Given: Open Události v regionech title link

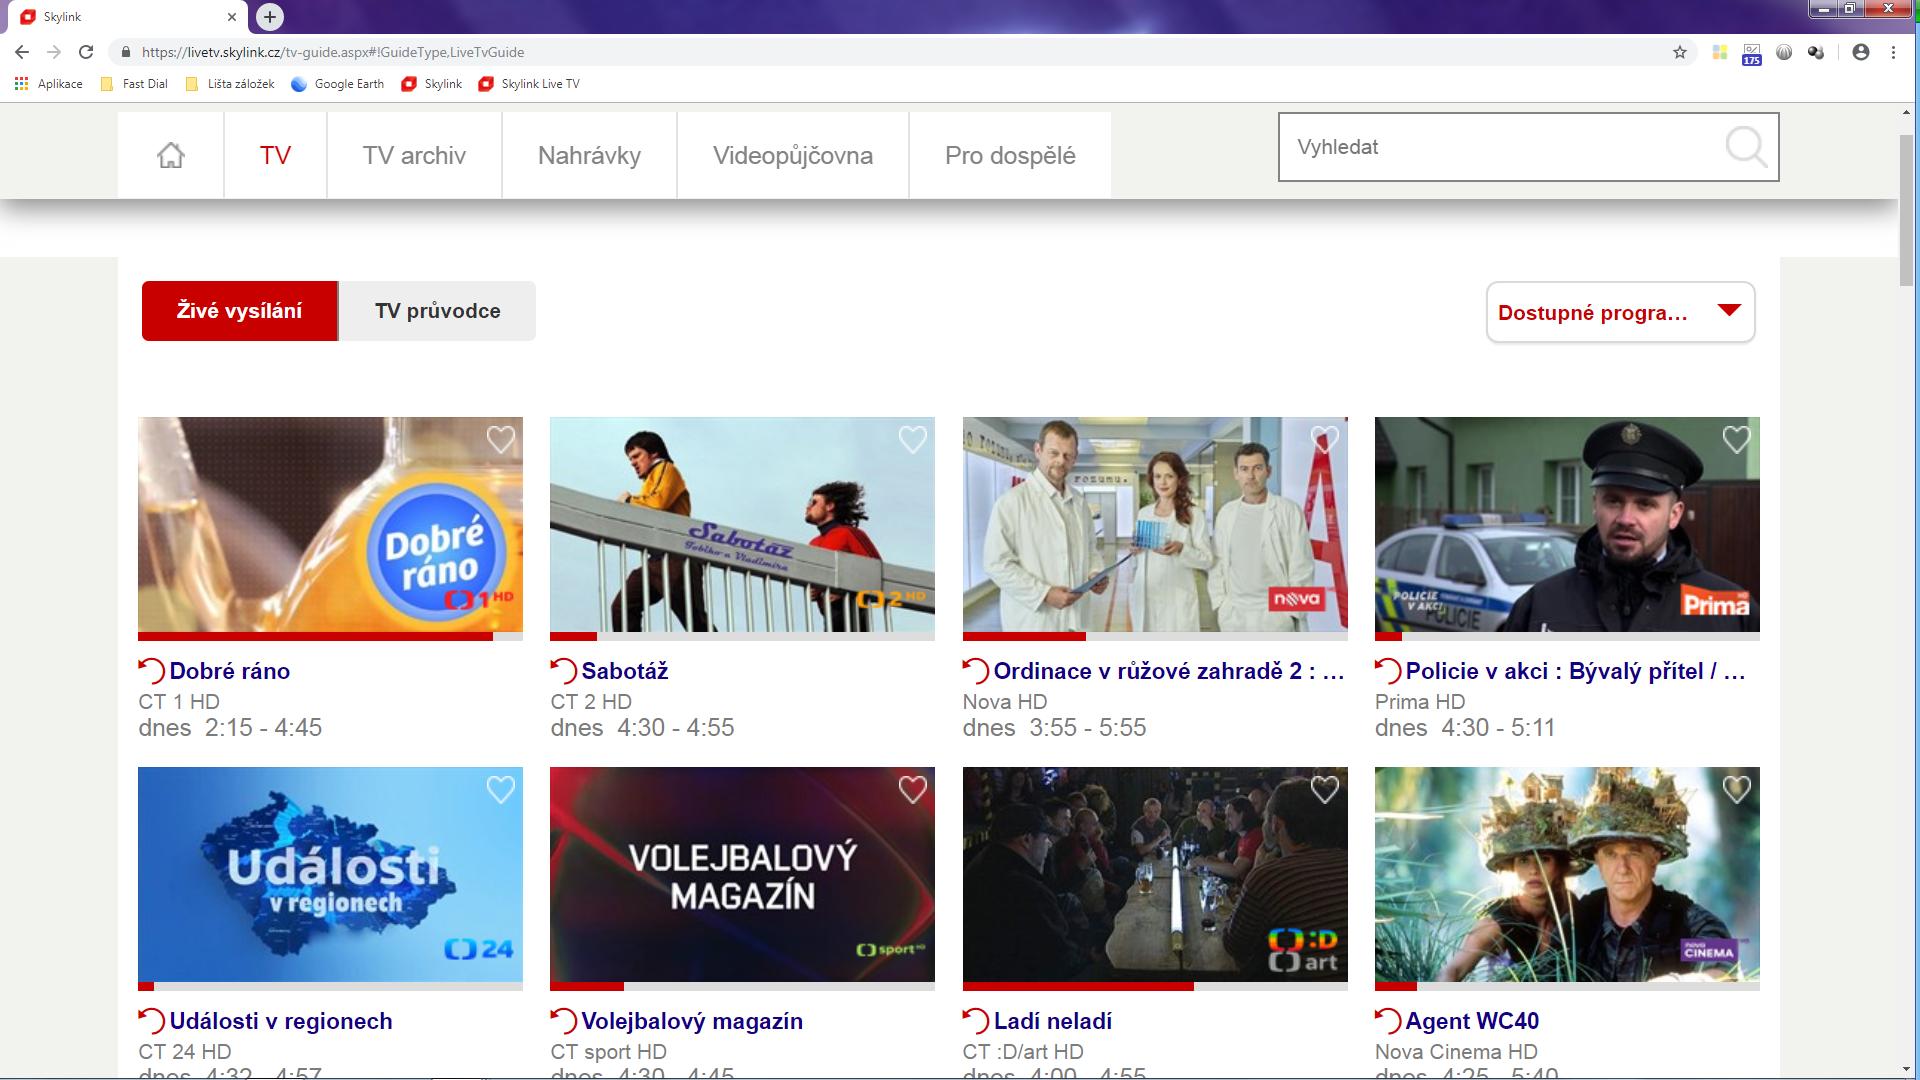Looking at the screenshot, I should click(281, 1021).
